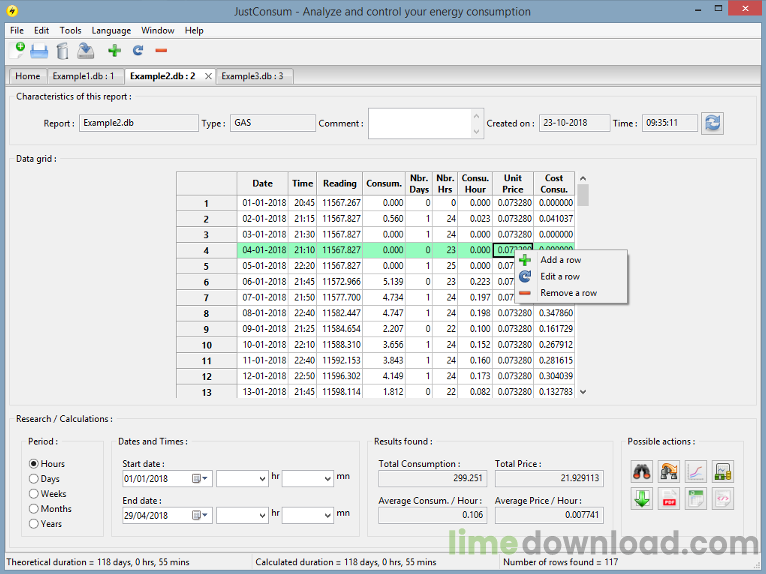Click the chart with coins cost icon
Image resolution: width=766 pixels, height=574 pixels.
click(723, 471)
